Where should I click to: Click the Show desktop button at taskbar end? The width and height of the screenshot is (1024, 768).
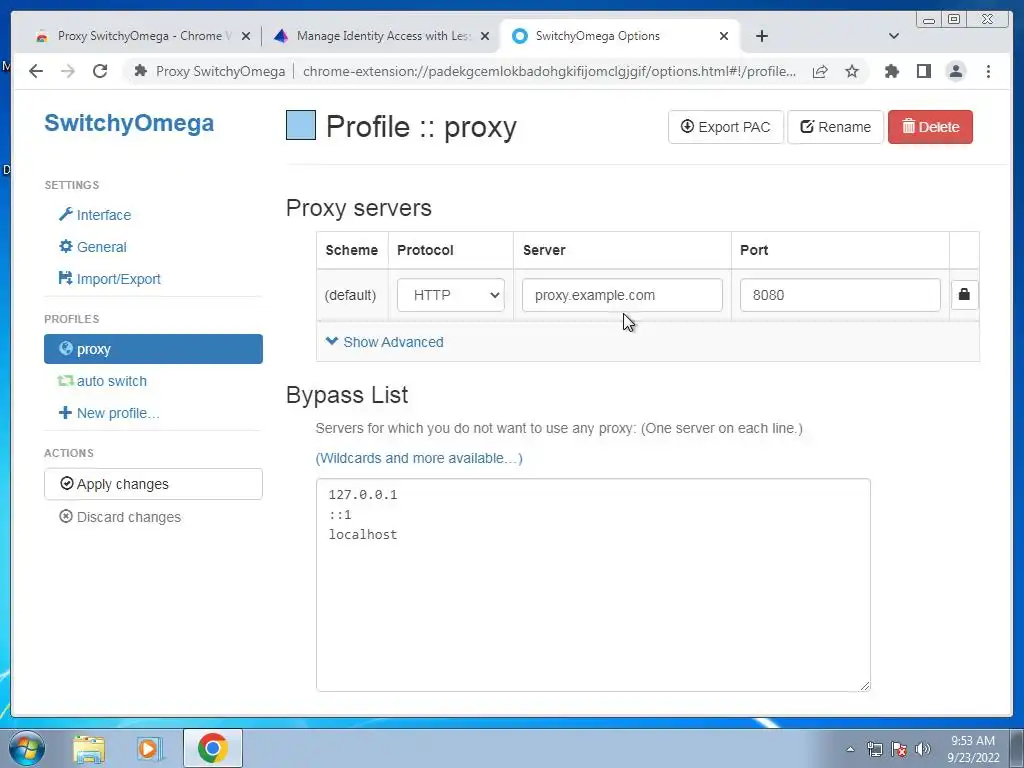1017,748
